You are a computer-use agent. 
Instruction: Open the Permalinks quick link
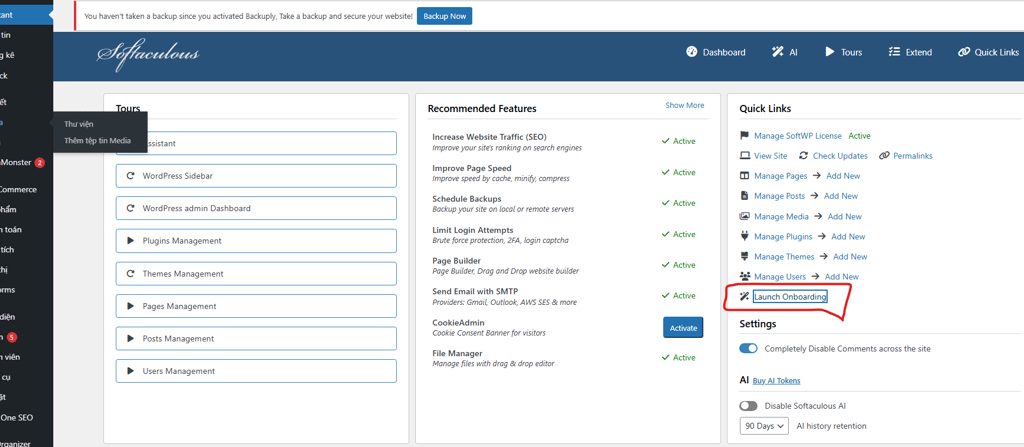tap(913, 156)
